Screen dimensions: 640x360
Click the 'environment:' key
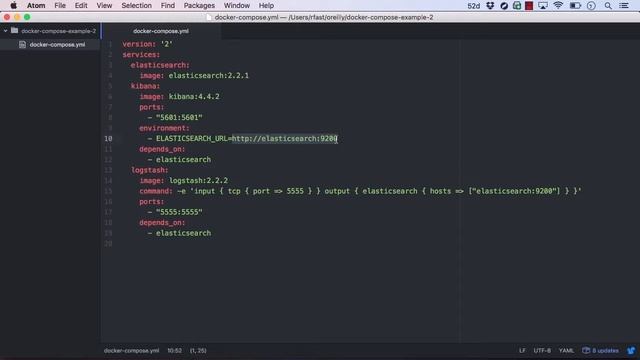pyautogui.click(x=164, y=128)
